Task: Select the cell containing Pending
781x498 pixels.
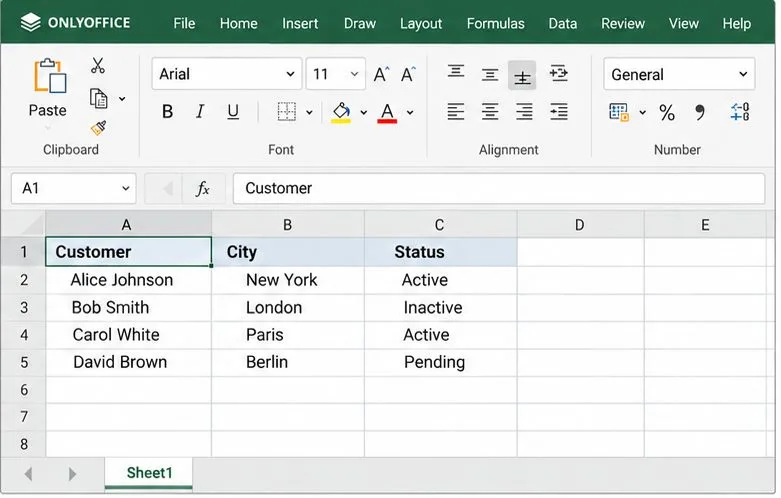Action: pyautogui.click(x=441, y=362)
